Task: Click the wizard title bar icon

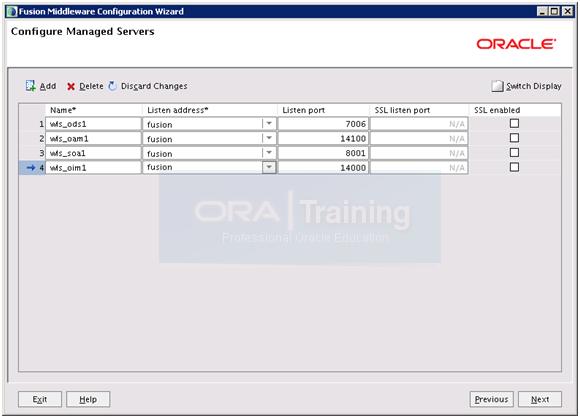Action: (12, 11)
